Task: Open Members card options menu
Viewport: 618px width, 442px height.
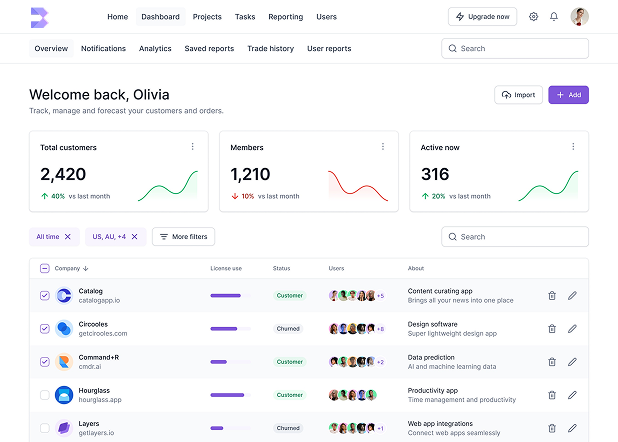Action: [x=382, y=146]
